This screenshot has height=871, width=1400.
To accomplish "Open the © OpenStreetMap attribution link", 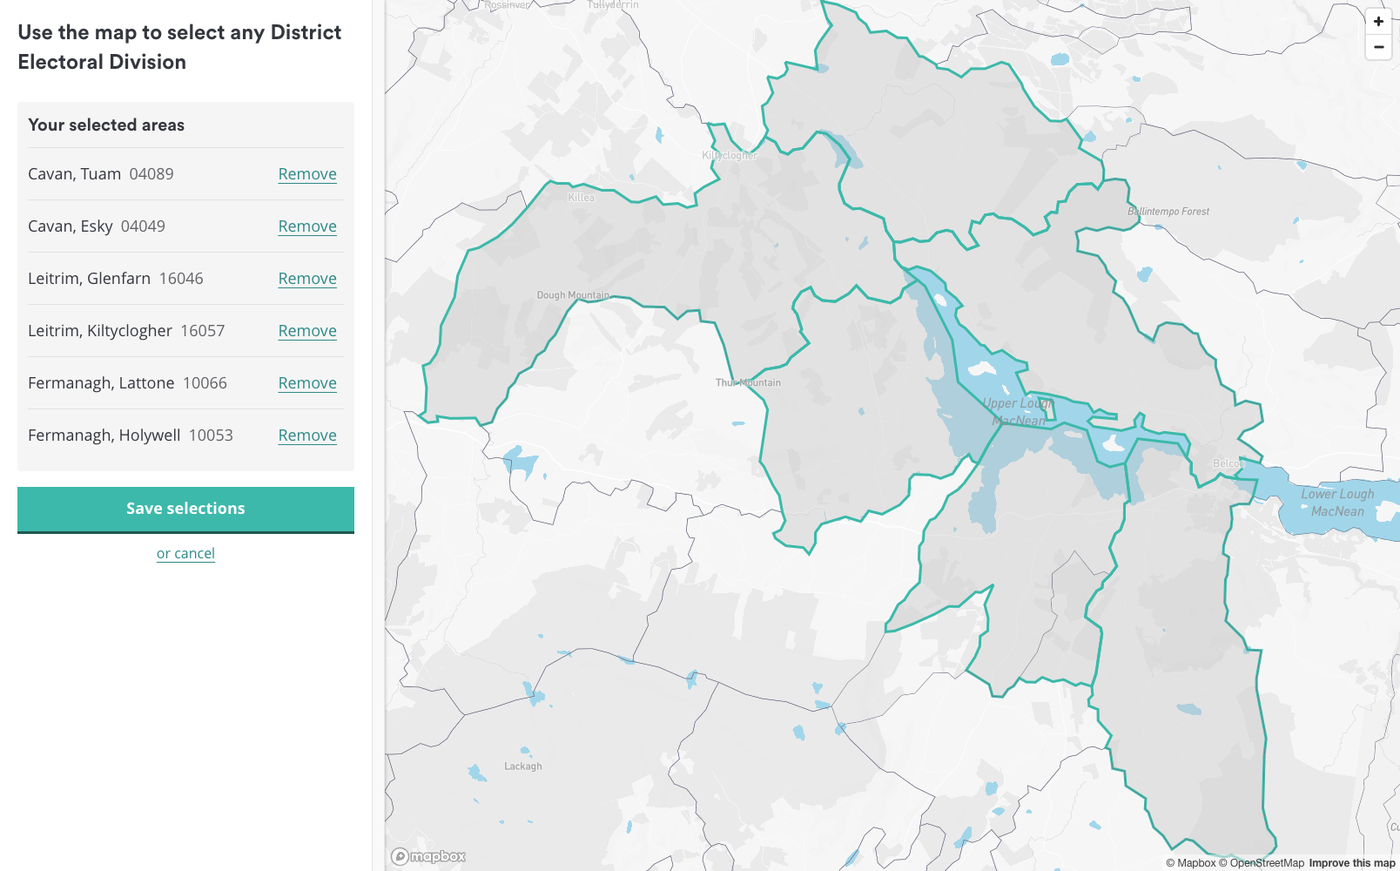I will pos(1261,863).
